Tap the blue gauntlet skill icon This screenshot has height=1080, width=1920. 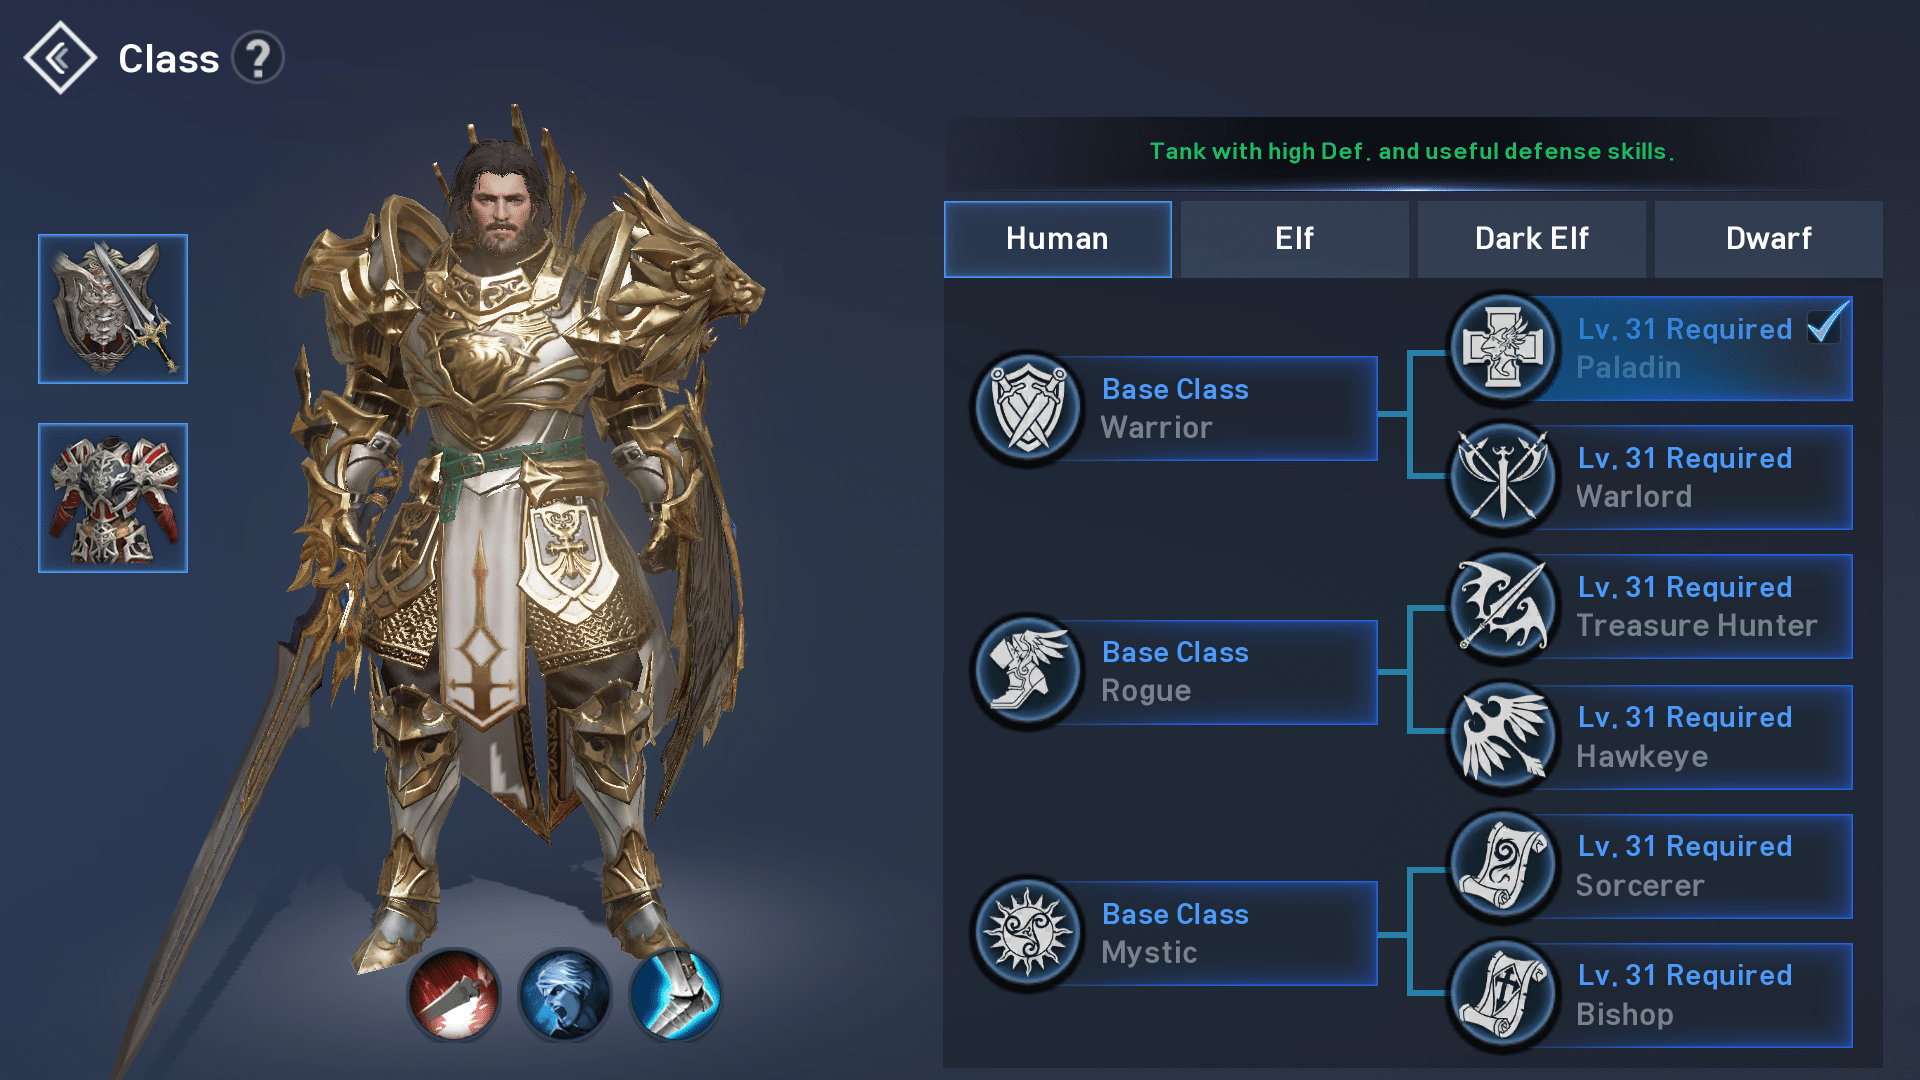(676, 995)
